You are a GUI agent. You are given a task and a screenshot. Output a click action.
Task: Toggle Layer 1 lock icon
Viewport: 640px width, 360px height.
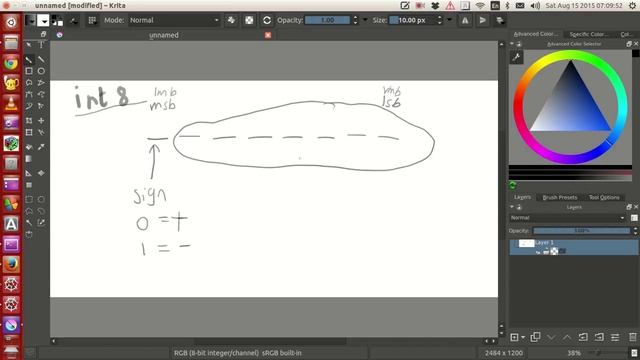pyautogui.click(x=546, y=251)
